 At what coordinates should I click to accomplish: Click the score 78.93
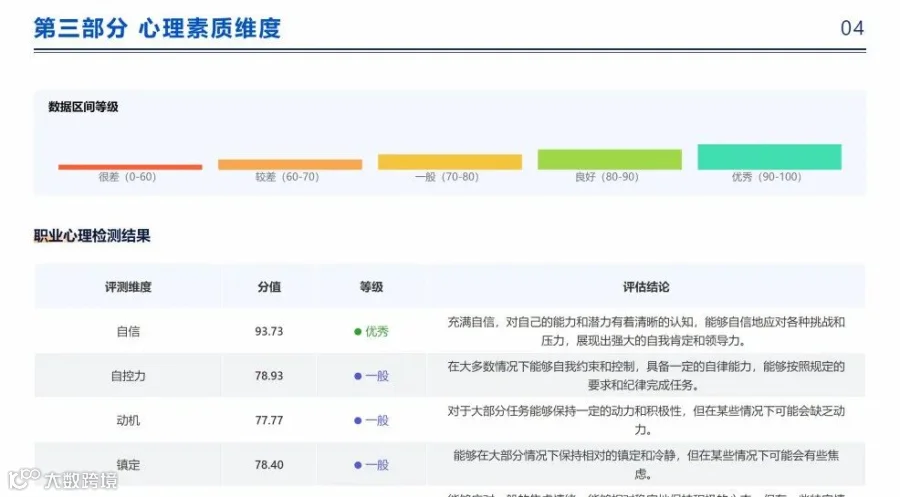point(269,376)
